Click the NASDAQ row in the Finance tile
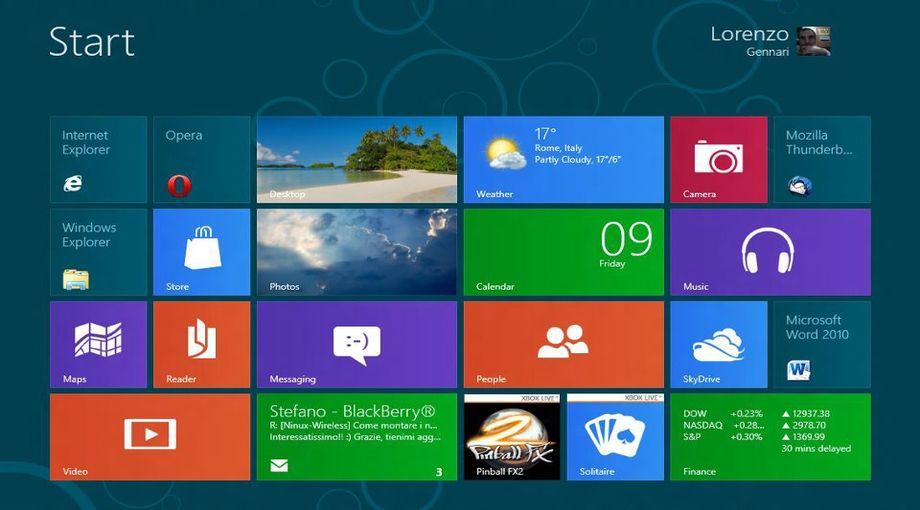Image resolution: width=920 pixels, height=510 pixels. tap(754, 425)
